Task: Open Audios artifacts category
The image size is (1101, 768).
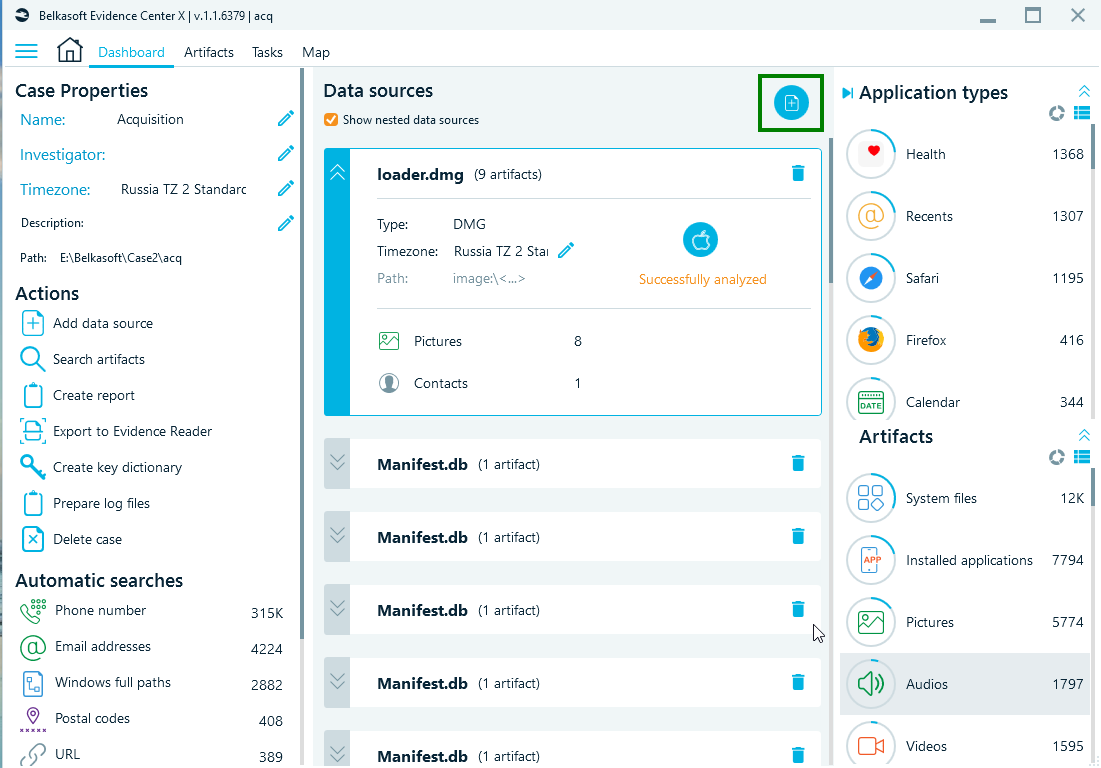Action: coord(965,684)
